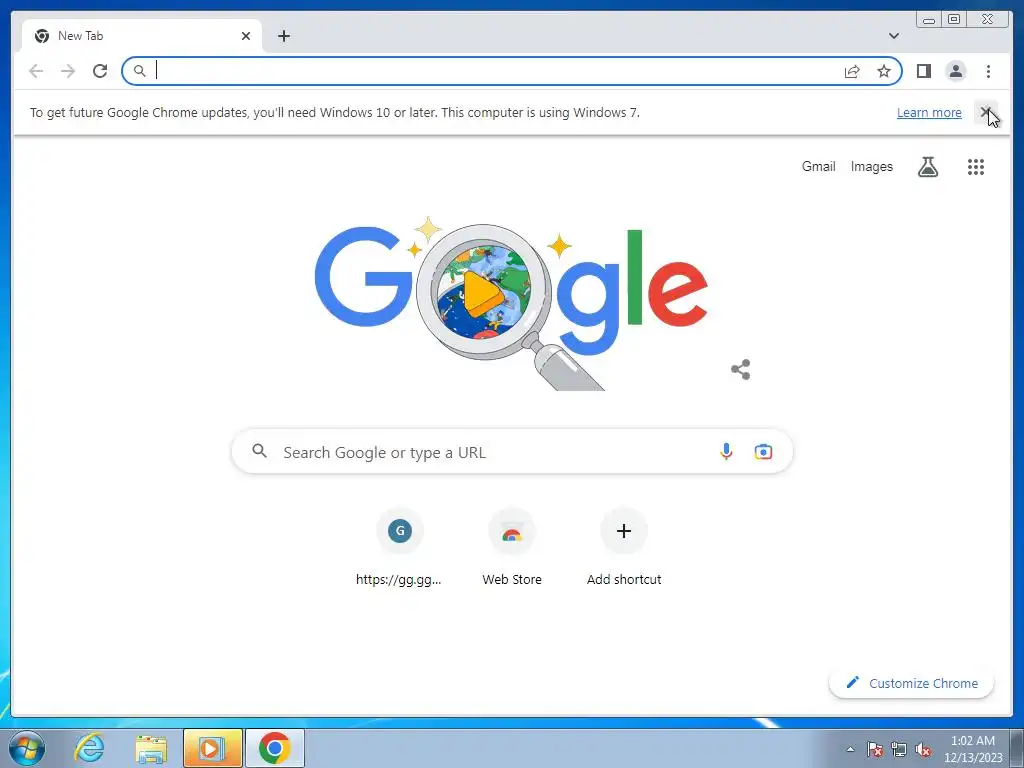Expand the tab search chevron

click(893, 36)
